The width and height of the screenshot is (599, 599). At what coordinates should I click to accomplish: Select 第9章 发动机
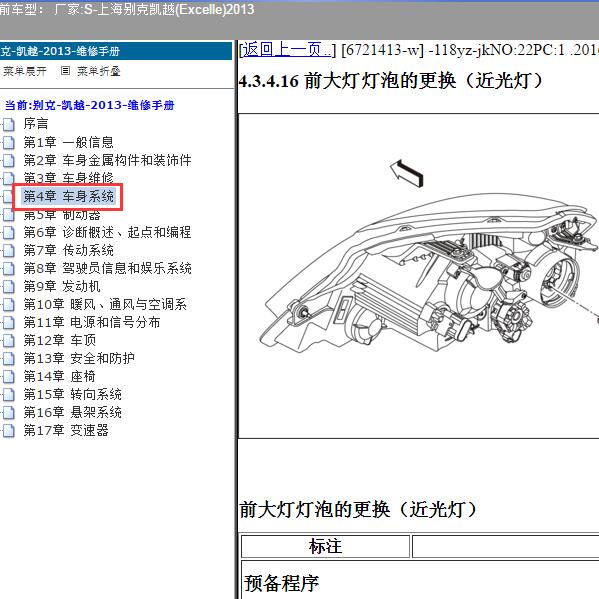[62, 286]
